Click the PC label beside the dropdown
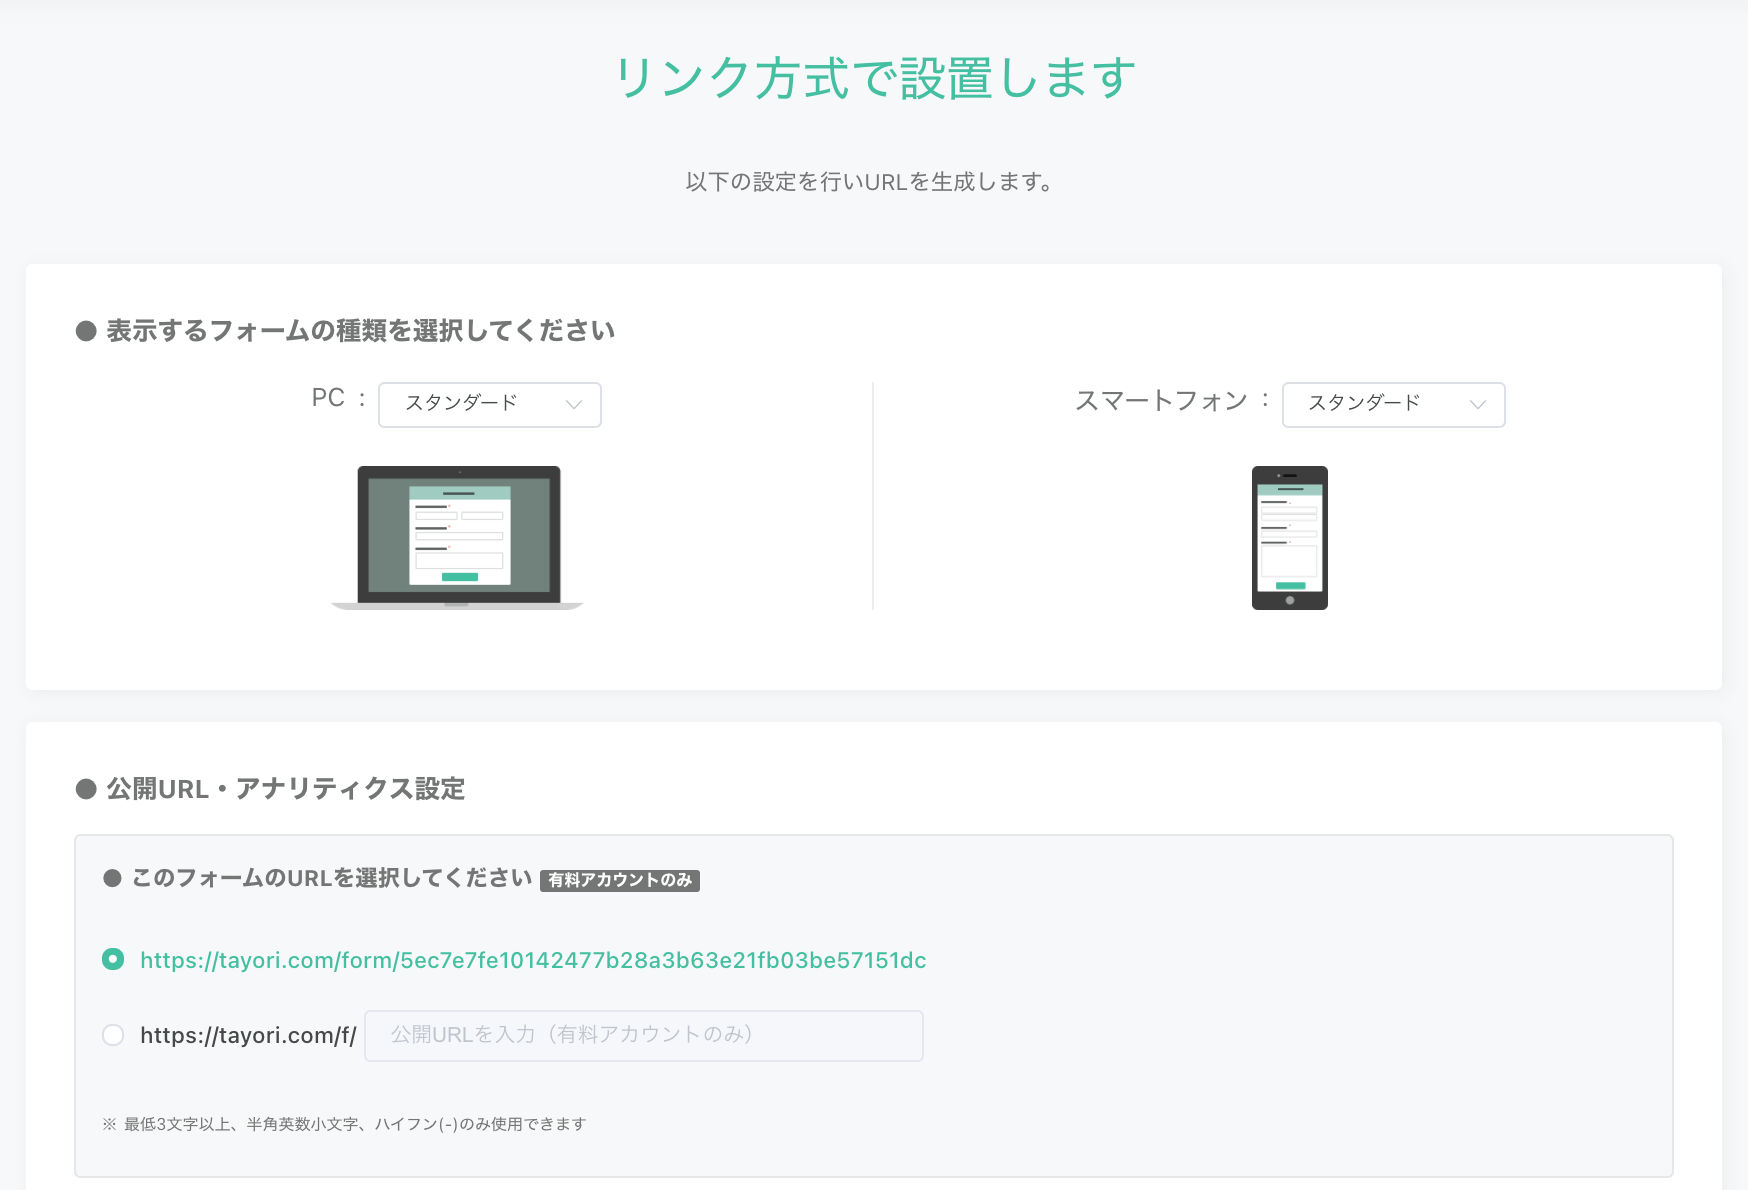This screenshot has height=1190, width=1748. click(328, 398)
